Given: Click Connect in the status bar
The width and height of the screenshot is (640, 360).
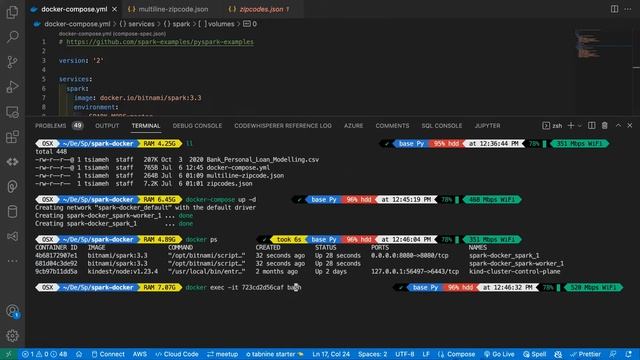Looking at the screenshot, I should point(108,354).
